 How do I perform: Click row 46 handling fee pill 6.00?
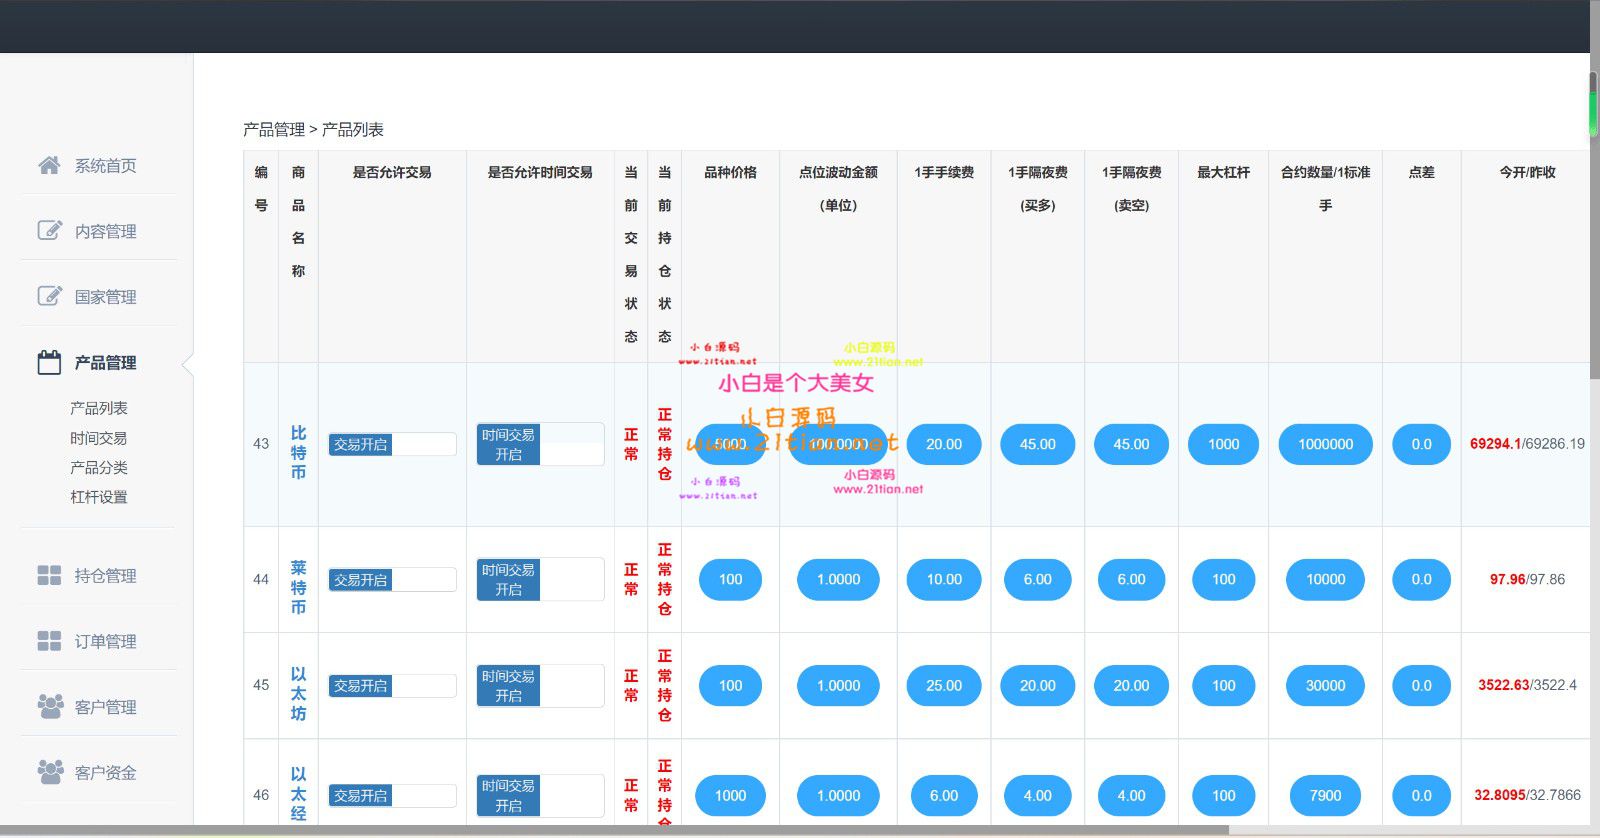click(x=944, y=795)
